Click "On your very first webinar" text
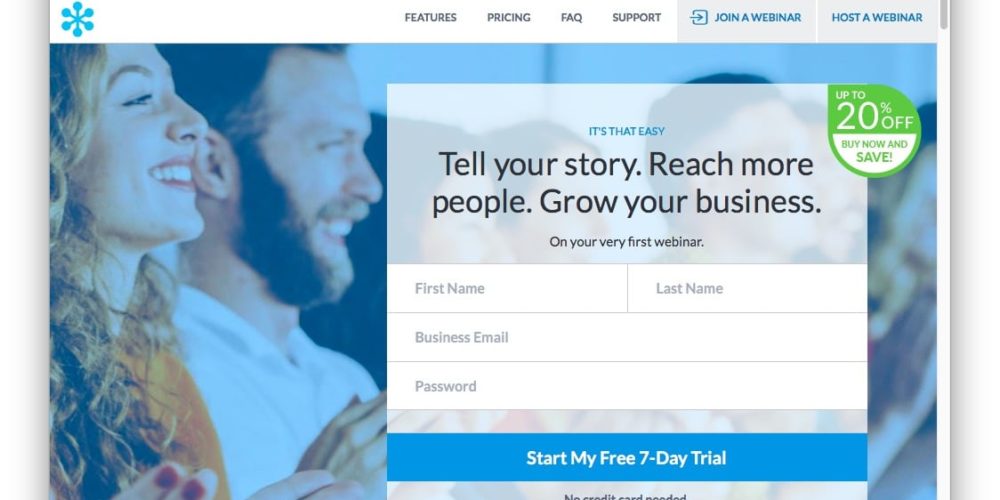Viewport: 1000px width, 500px height. point(626,242)
